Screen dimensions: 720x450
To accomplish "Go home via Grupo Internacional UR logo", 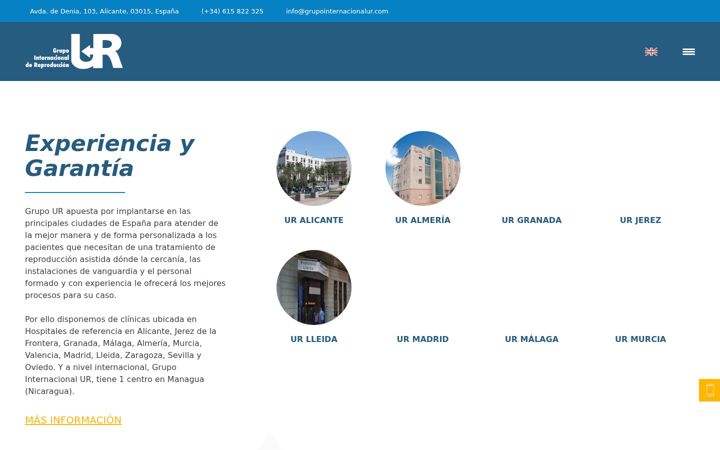I will click(74, 51).
